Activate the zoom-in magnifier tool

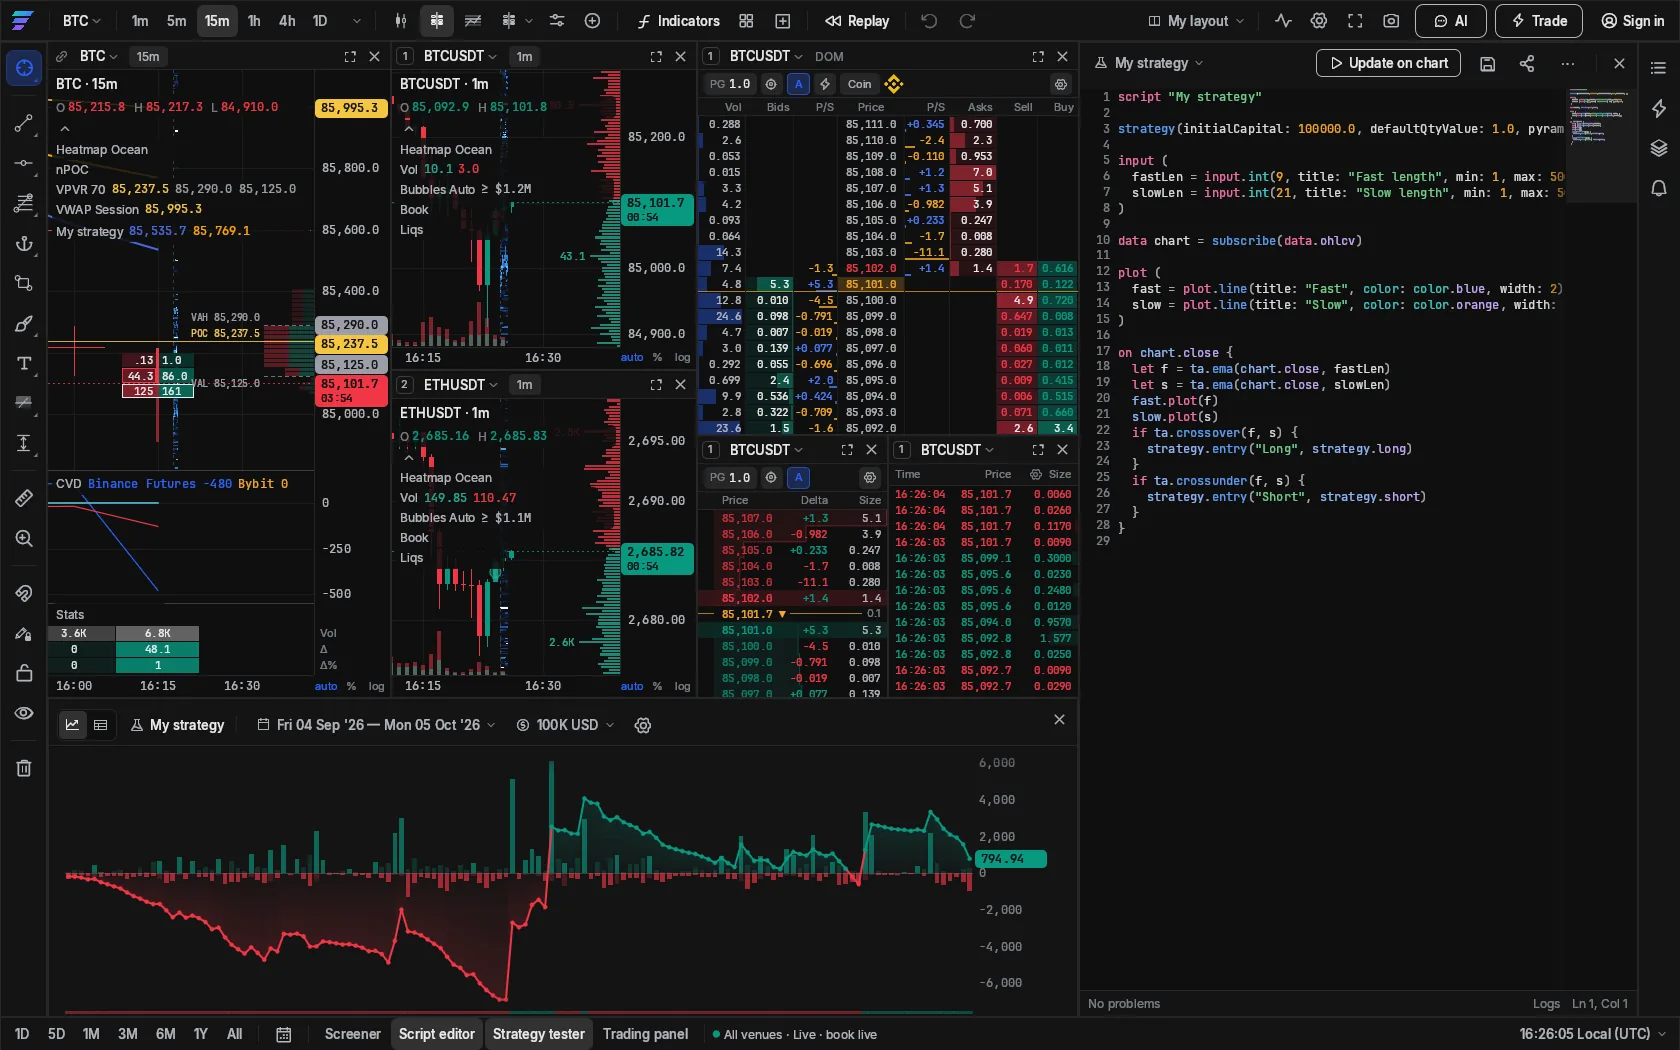[24, 539]
